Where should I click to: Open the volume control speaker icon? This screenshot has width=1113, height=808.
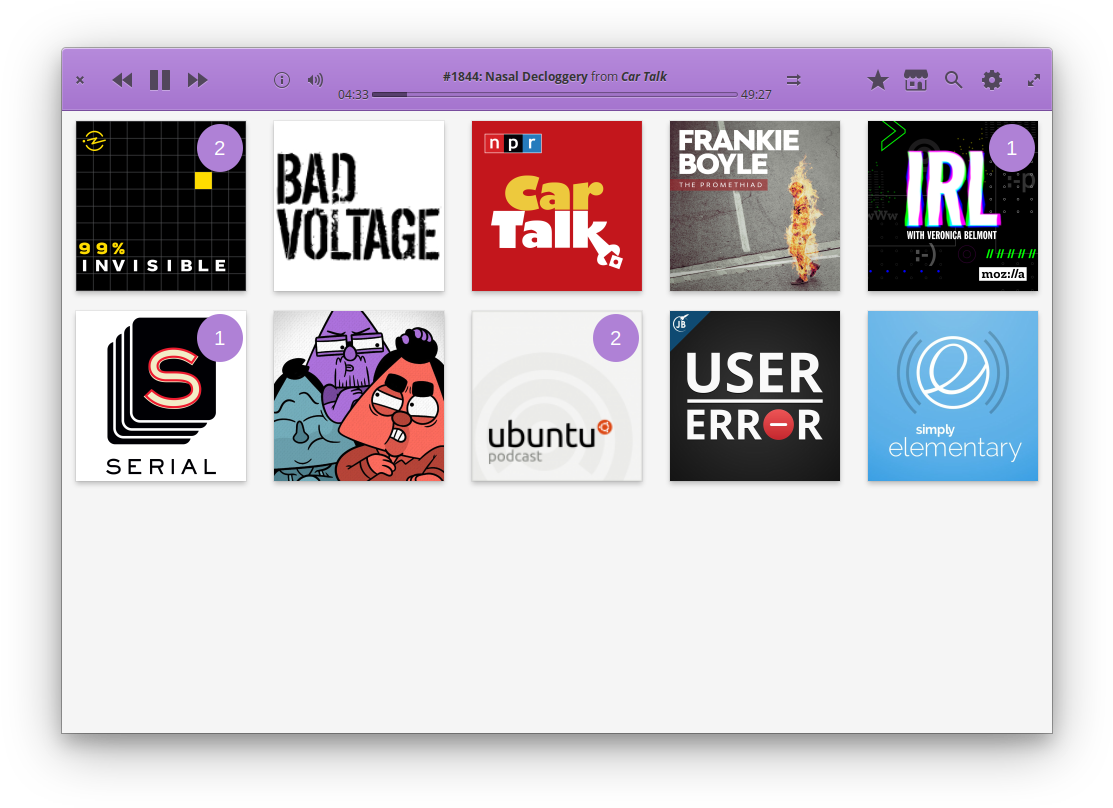[315, 80]
